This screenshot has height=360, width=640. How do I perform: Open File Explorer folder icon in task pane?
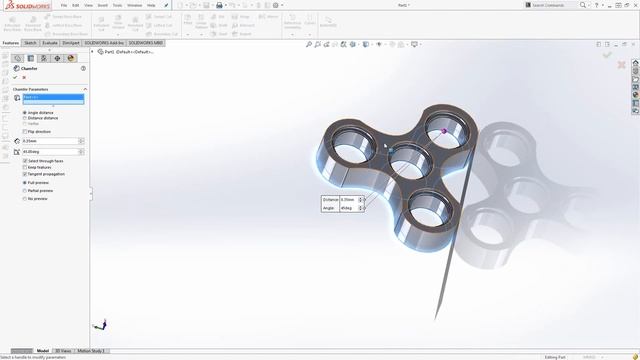click(x=636, y=79)
